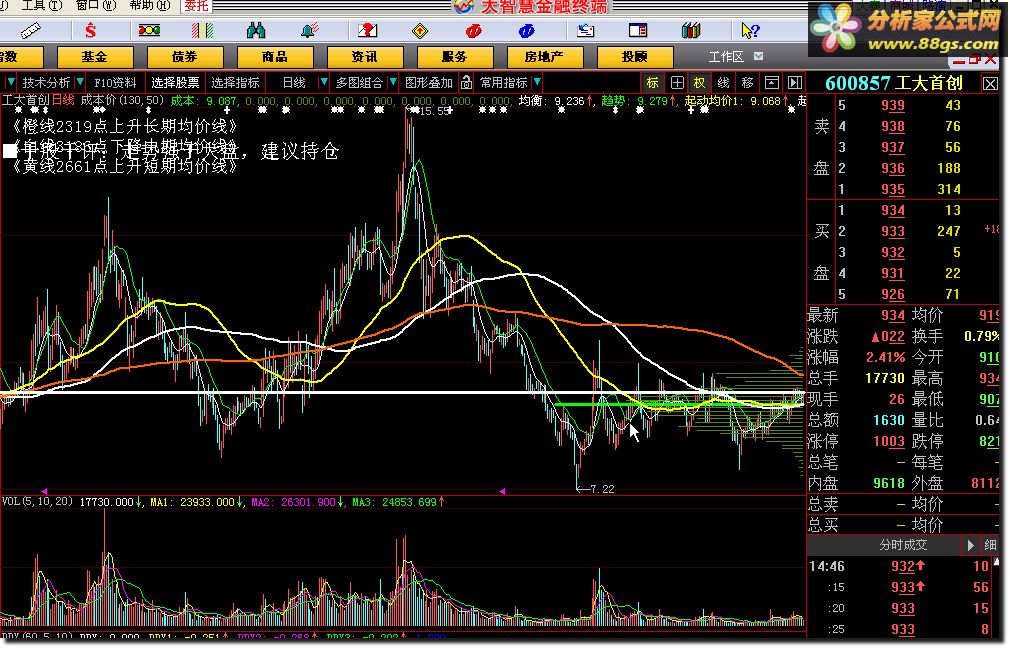Click the skip-to-end arrow icon
The height and width of the screenshot is (648, 1010).
tap(795, 82)
